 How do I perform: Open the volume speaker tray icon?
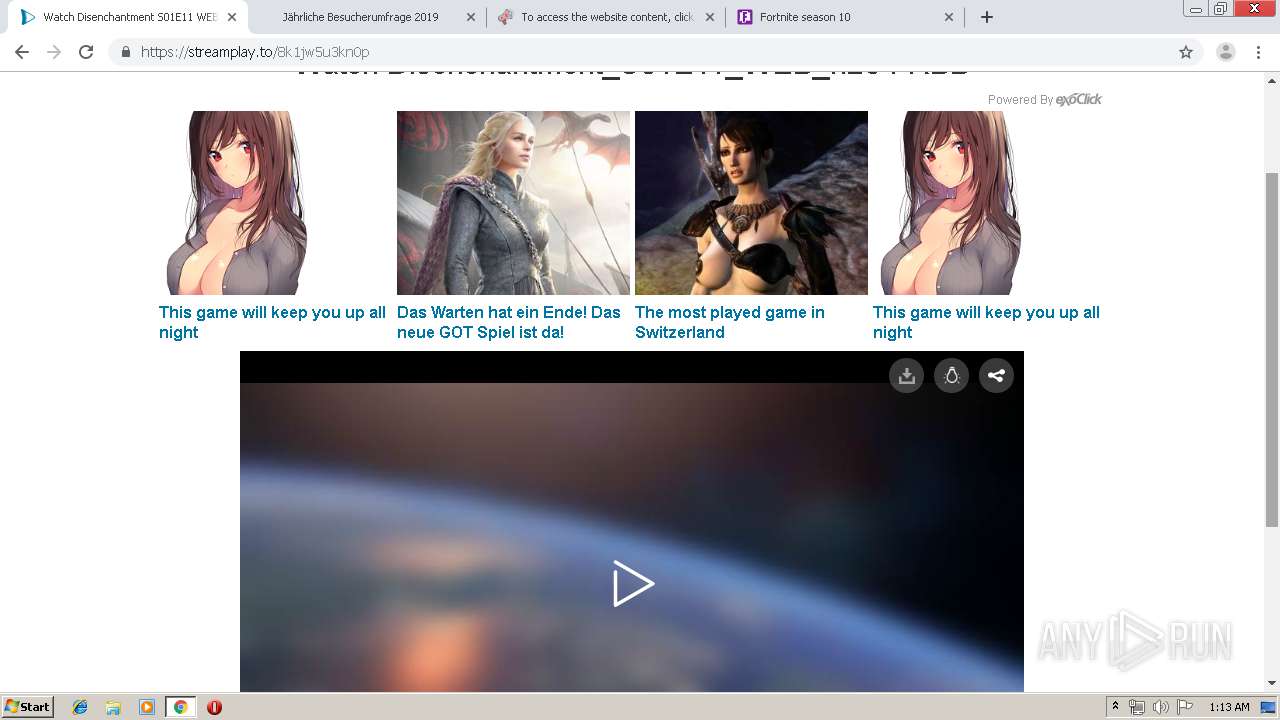tap(1161, 707)
